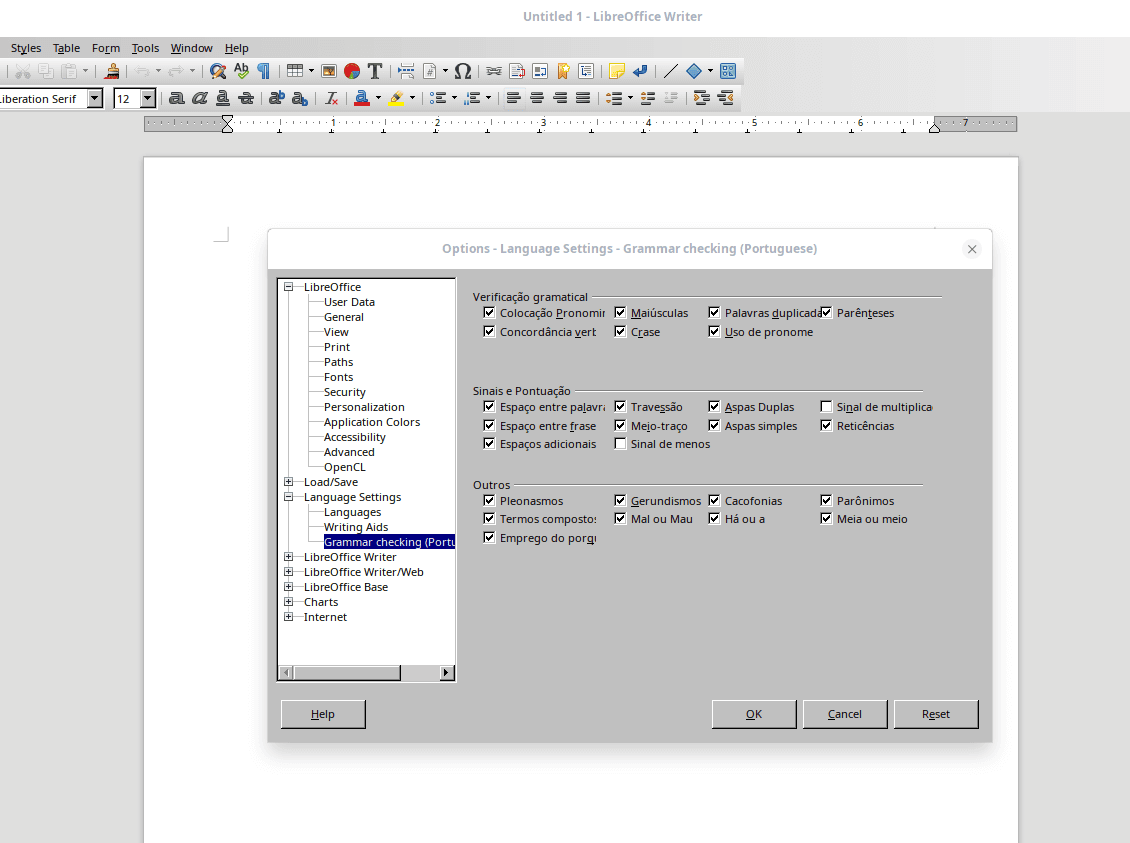The width and height of the screenshot is (1130, 843).
Task: Expand the Load/Save tree node
Action: [288, 482]
